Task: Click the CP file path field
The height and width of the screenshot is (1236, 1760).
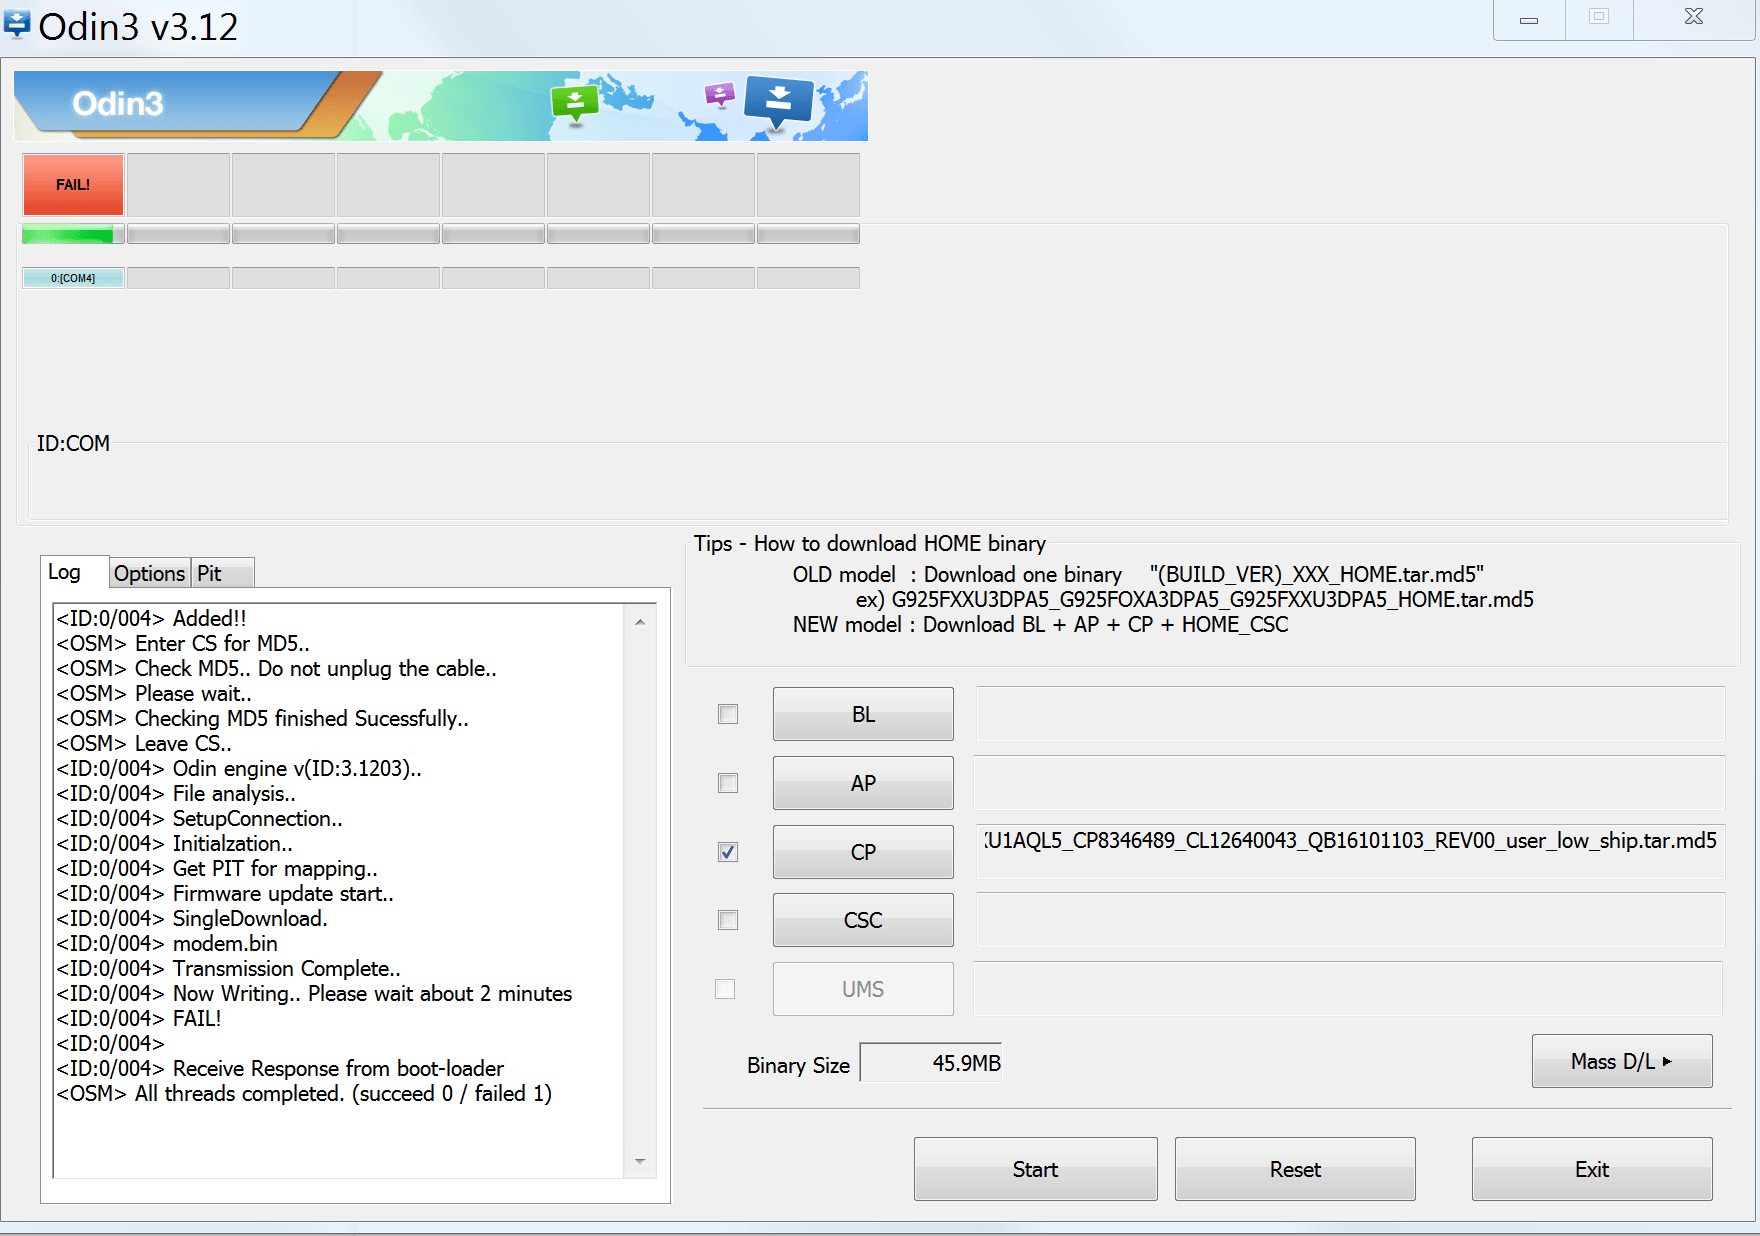Action: (x=1350, y=852)
